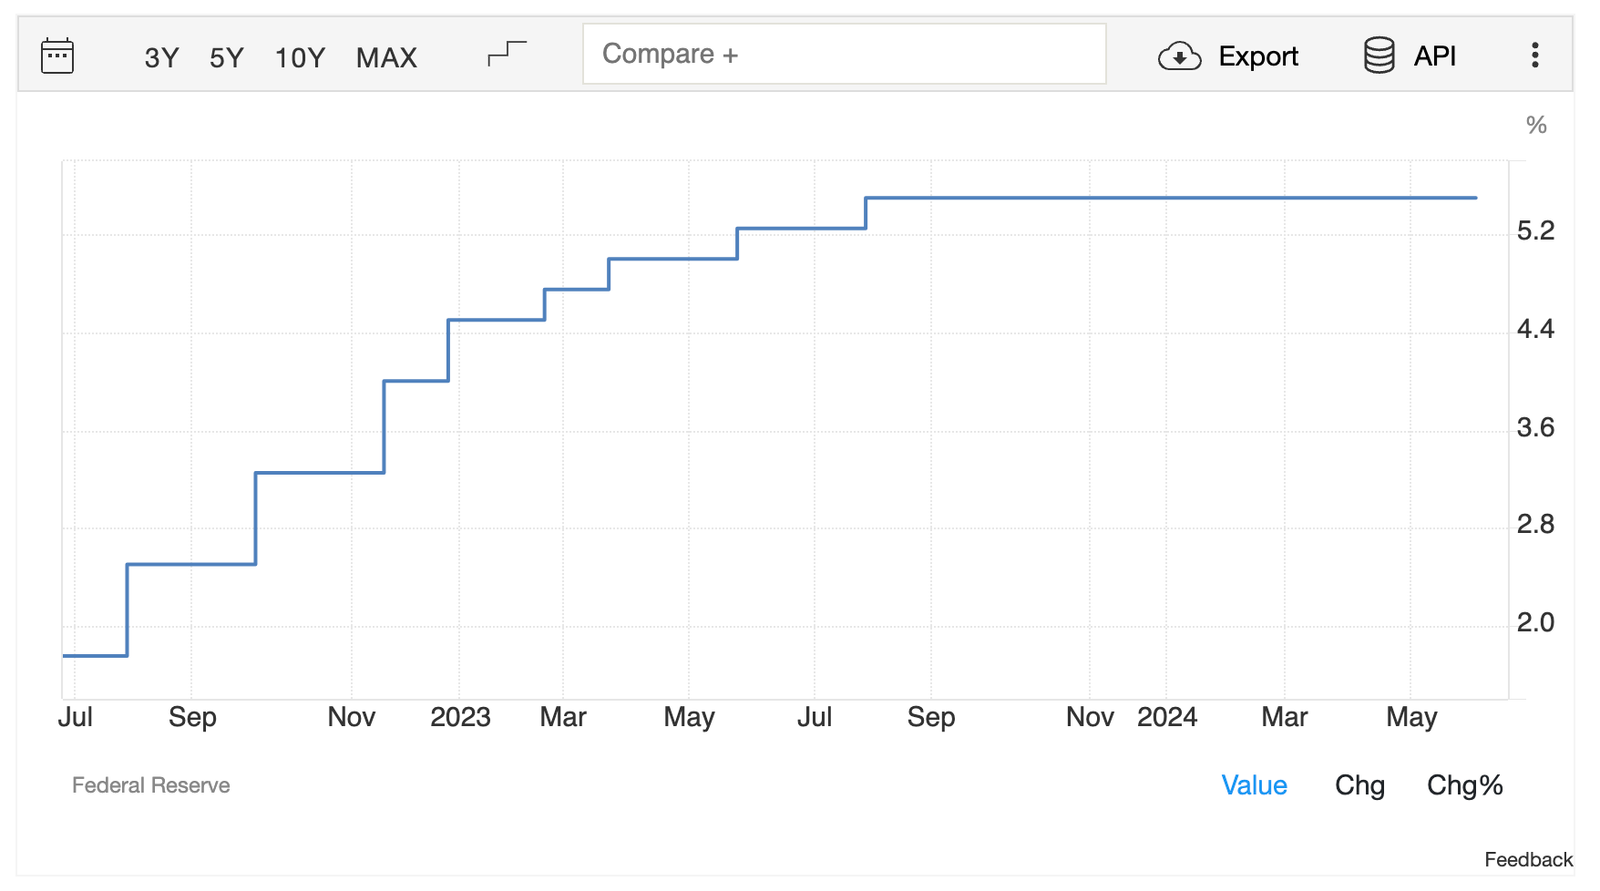Select the 5Y time range
This screenshot has width=1600, height=891.
coord(226,58)
